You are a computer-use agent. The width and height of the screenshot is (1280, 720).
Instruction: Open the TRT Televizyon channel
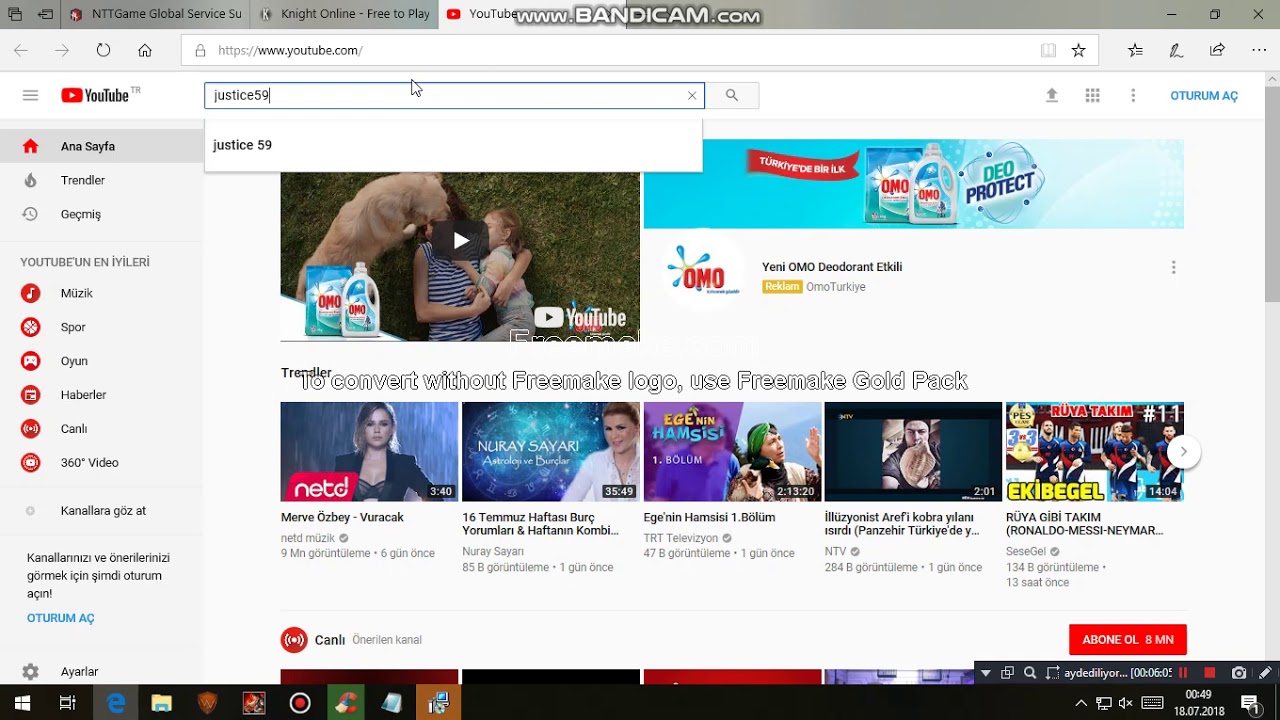[x=681, y=538]
